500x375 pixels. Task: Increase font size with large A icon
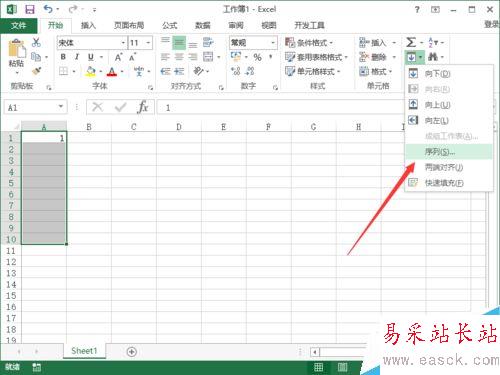tap(118, 57)
